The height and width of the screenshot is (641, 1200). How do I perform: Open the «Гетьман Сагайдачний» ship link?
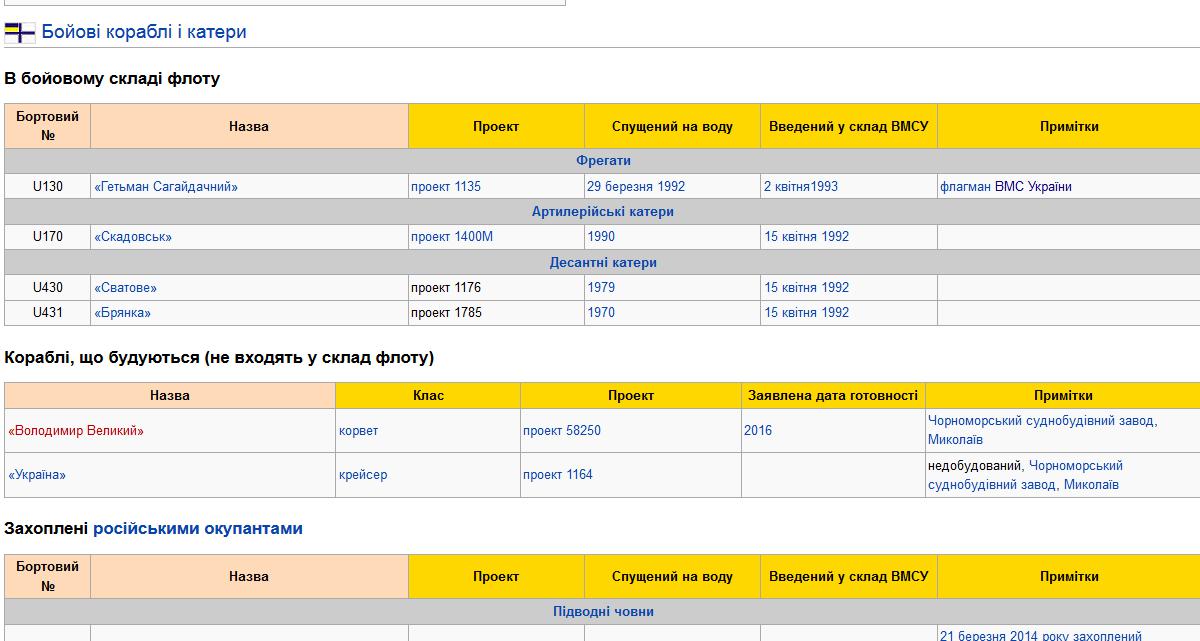tap(166, 187)
